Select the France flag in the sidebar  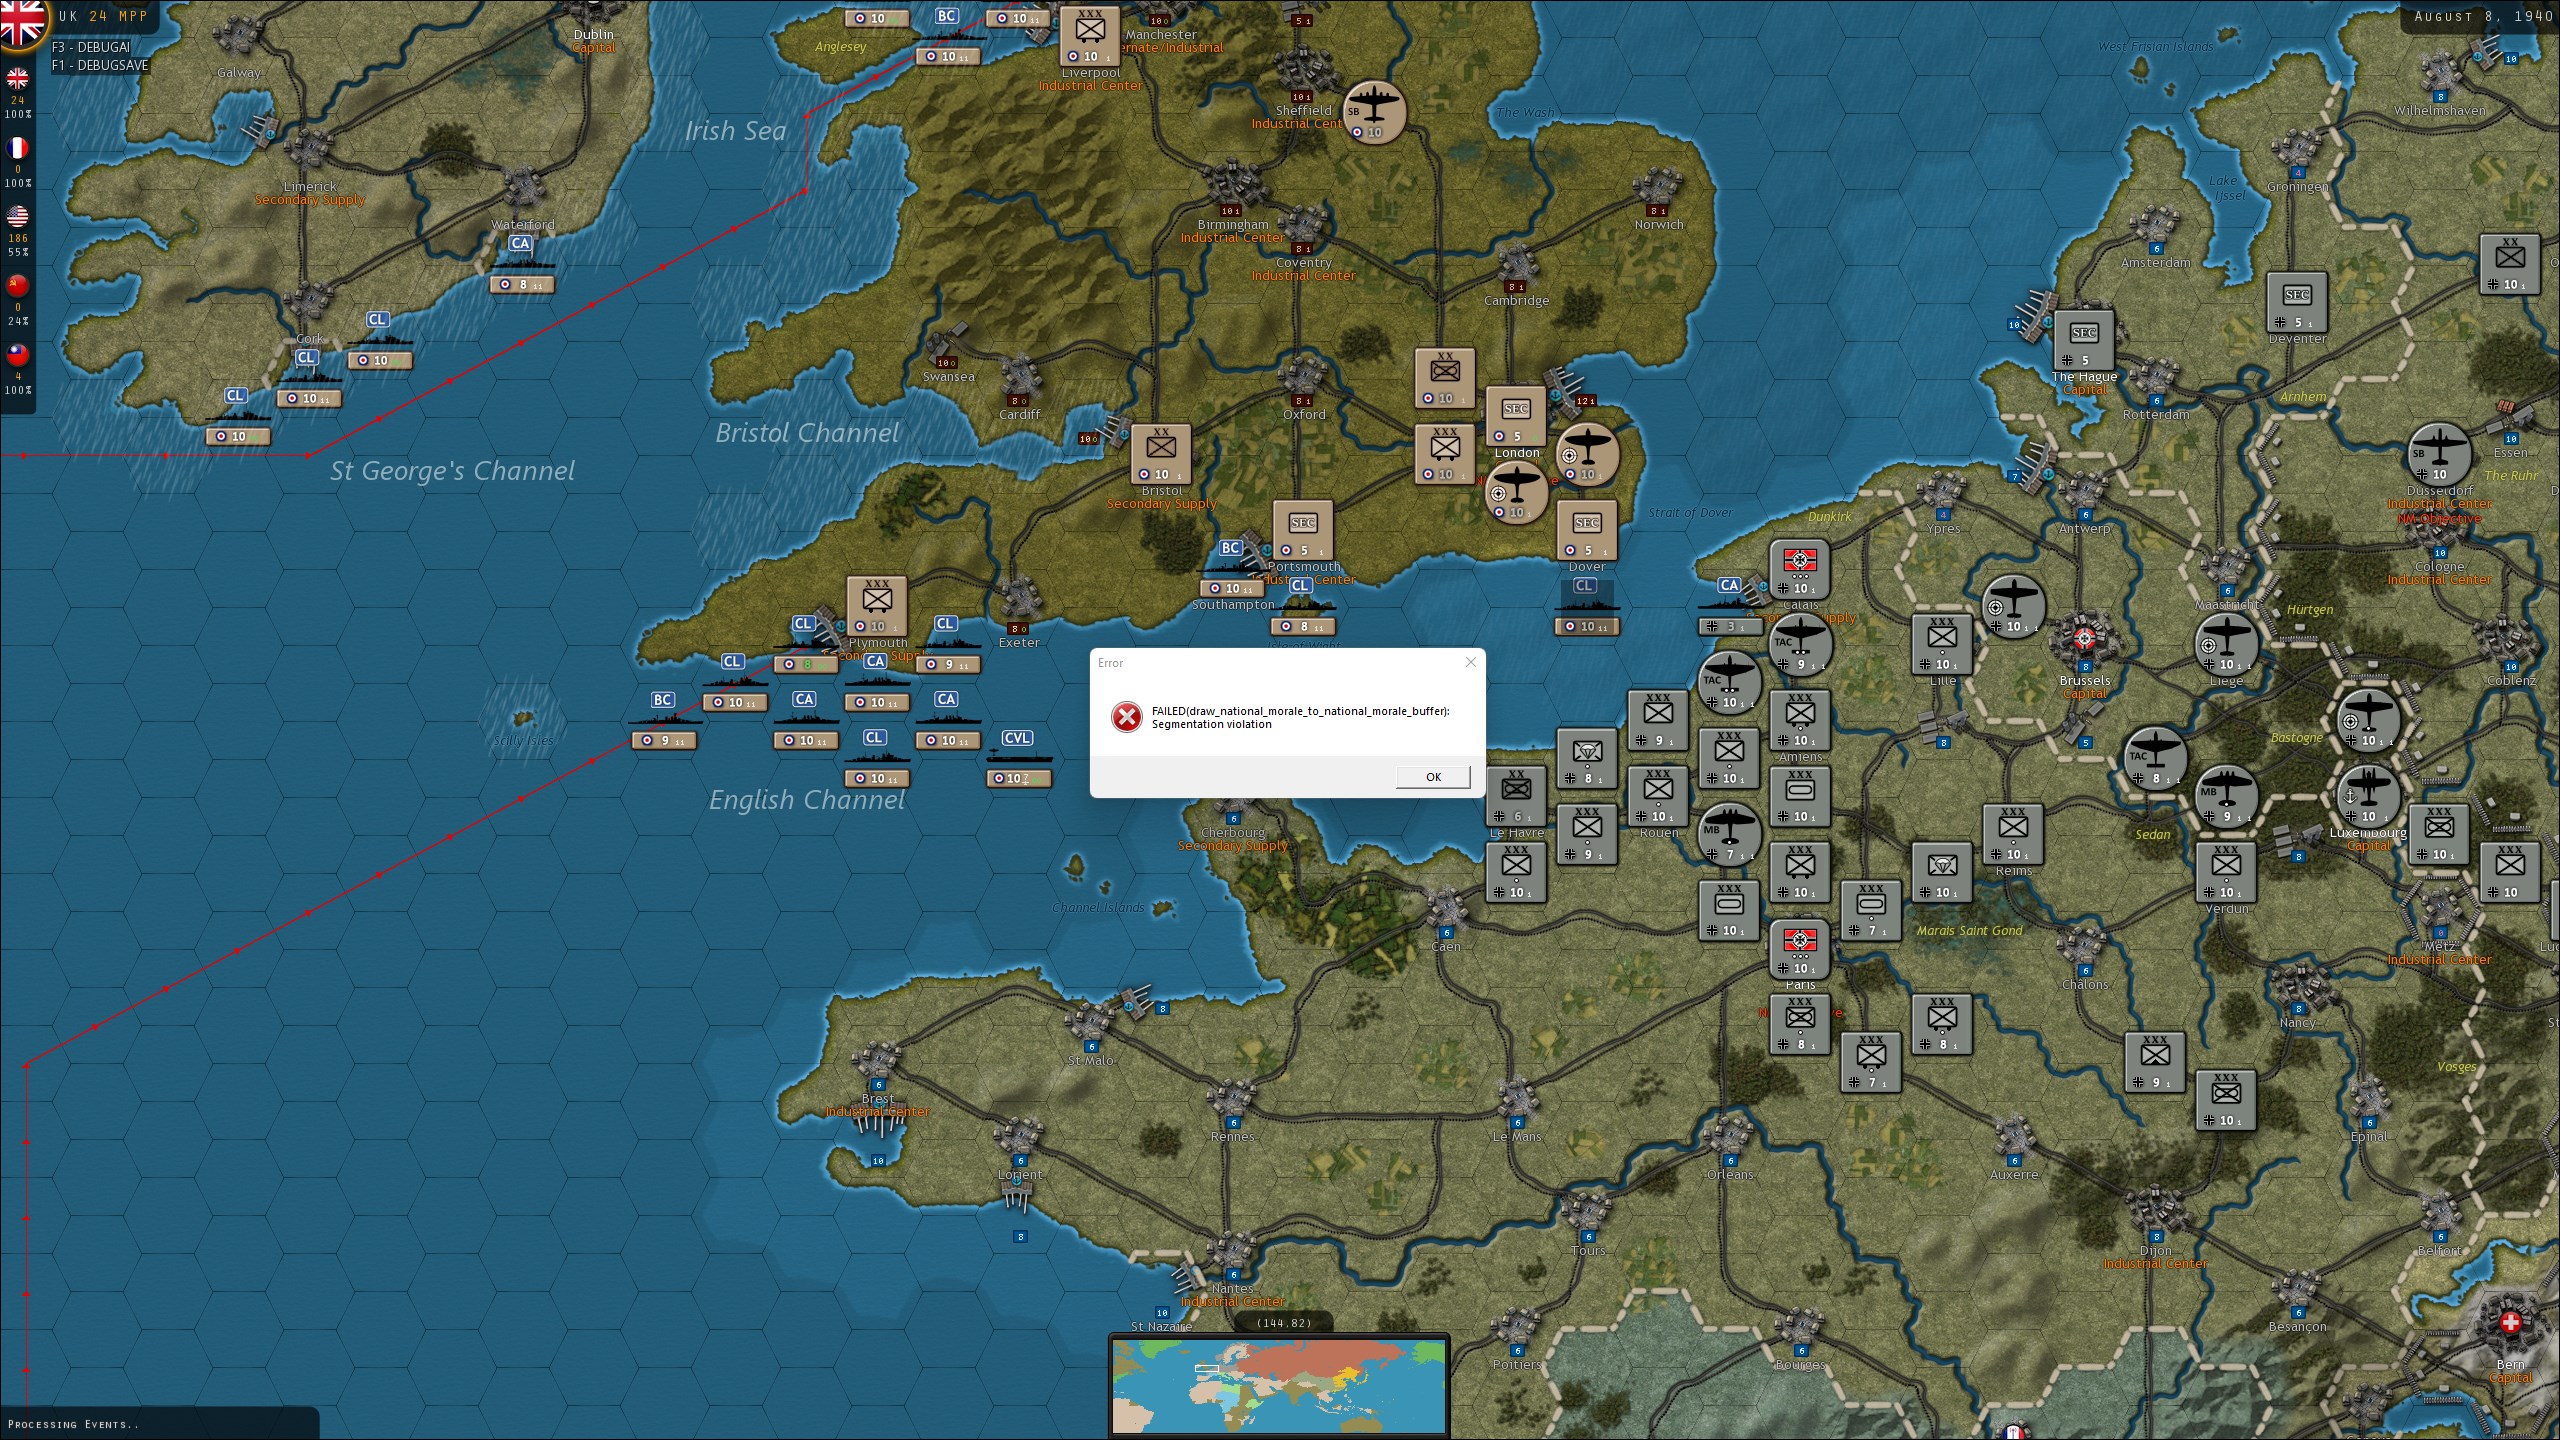pyautogui.click(x=17, y=148)
